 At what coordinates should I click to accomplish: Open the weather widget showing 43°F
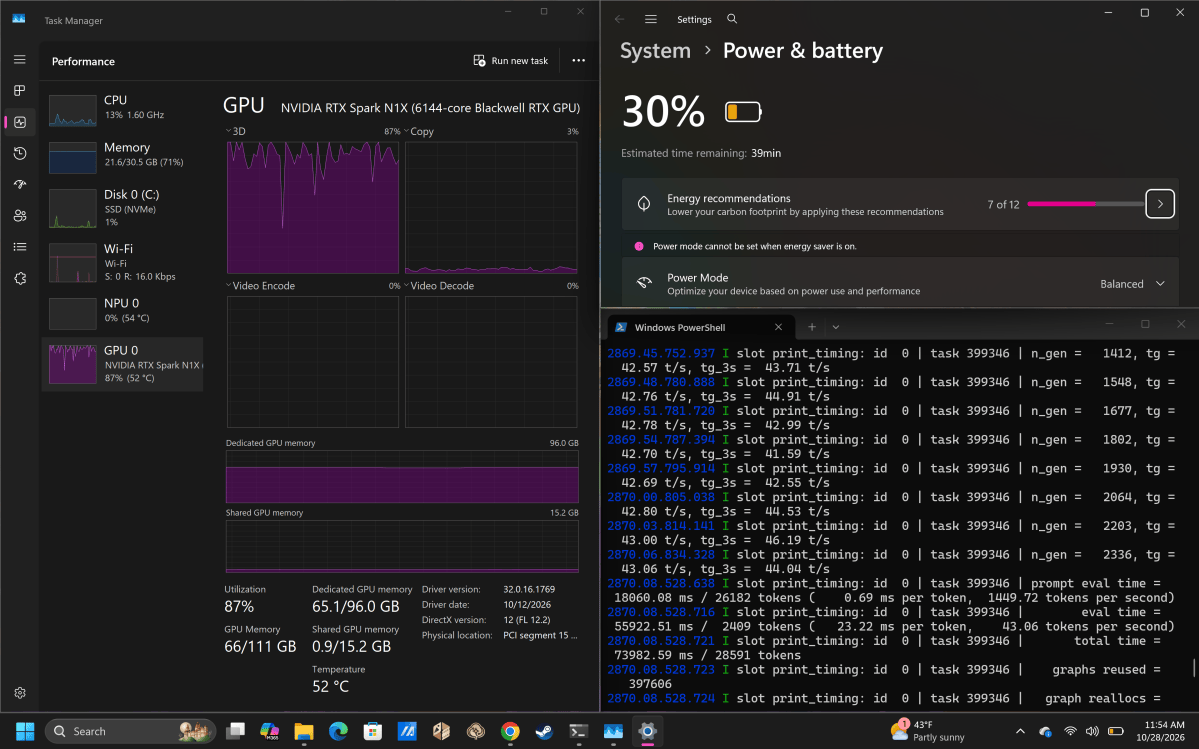point(928,731)
